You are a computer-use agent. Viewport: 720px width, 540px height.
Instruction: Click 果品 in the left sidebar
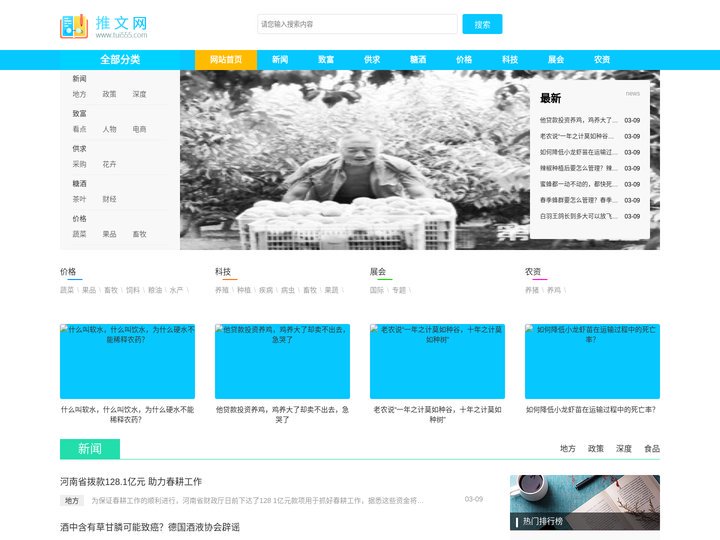pyautogui.click(x=109, y=234)
